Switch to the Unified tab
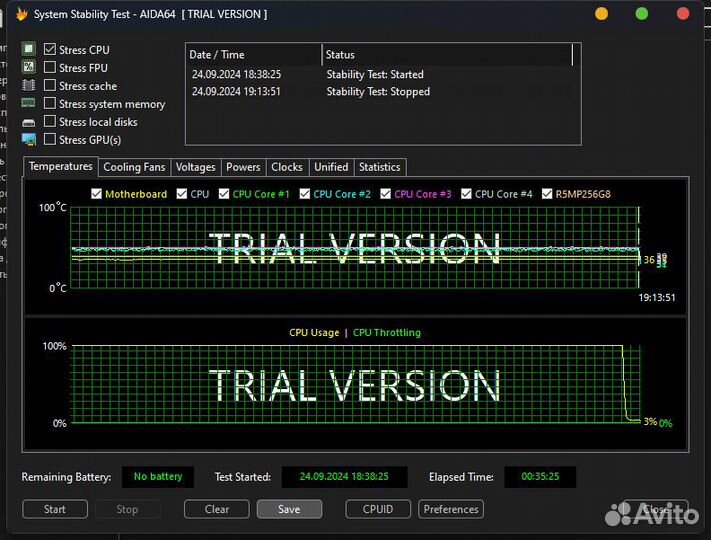The height and width of the screenshot is (540, 711). [331, 167]
